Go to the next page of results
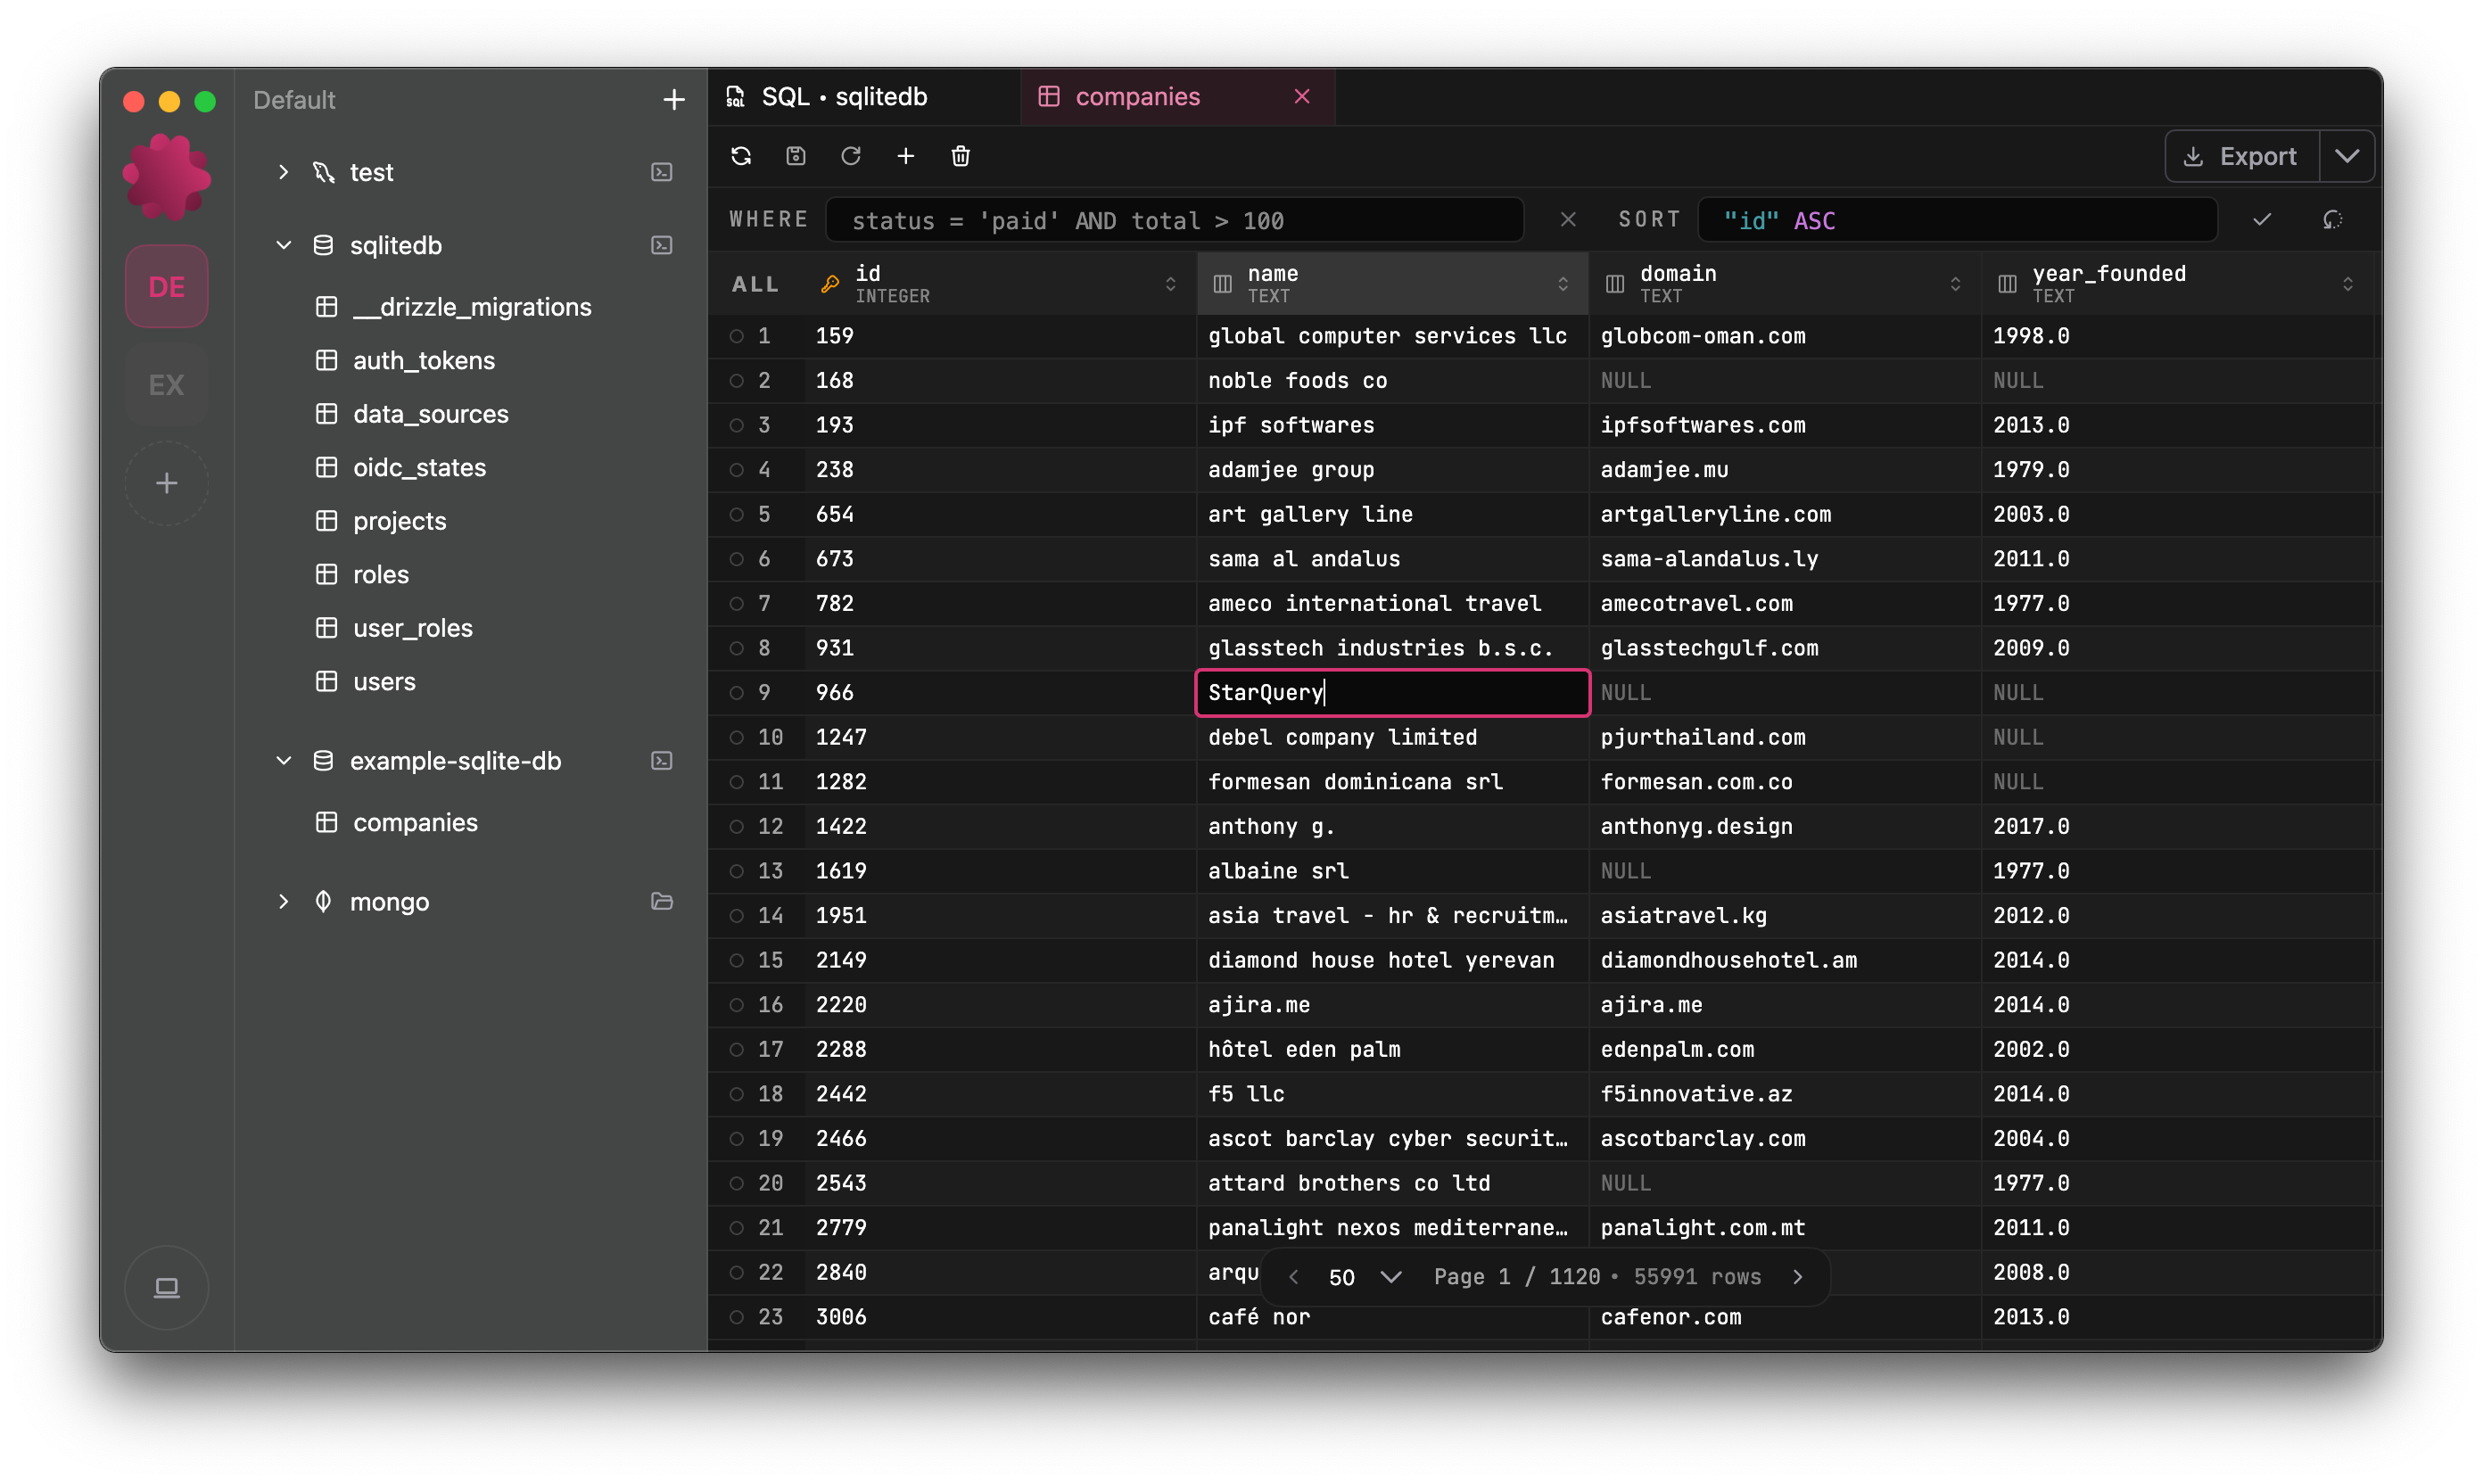2483x1484 pixels. [1797, 1276]
